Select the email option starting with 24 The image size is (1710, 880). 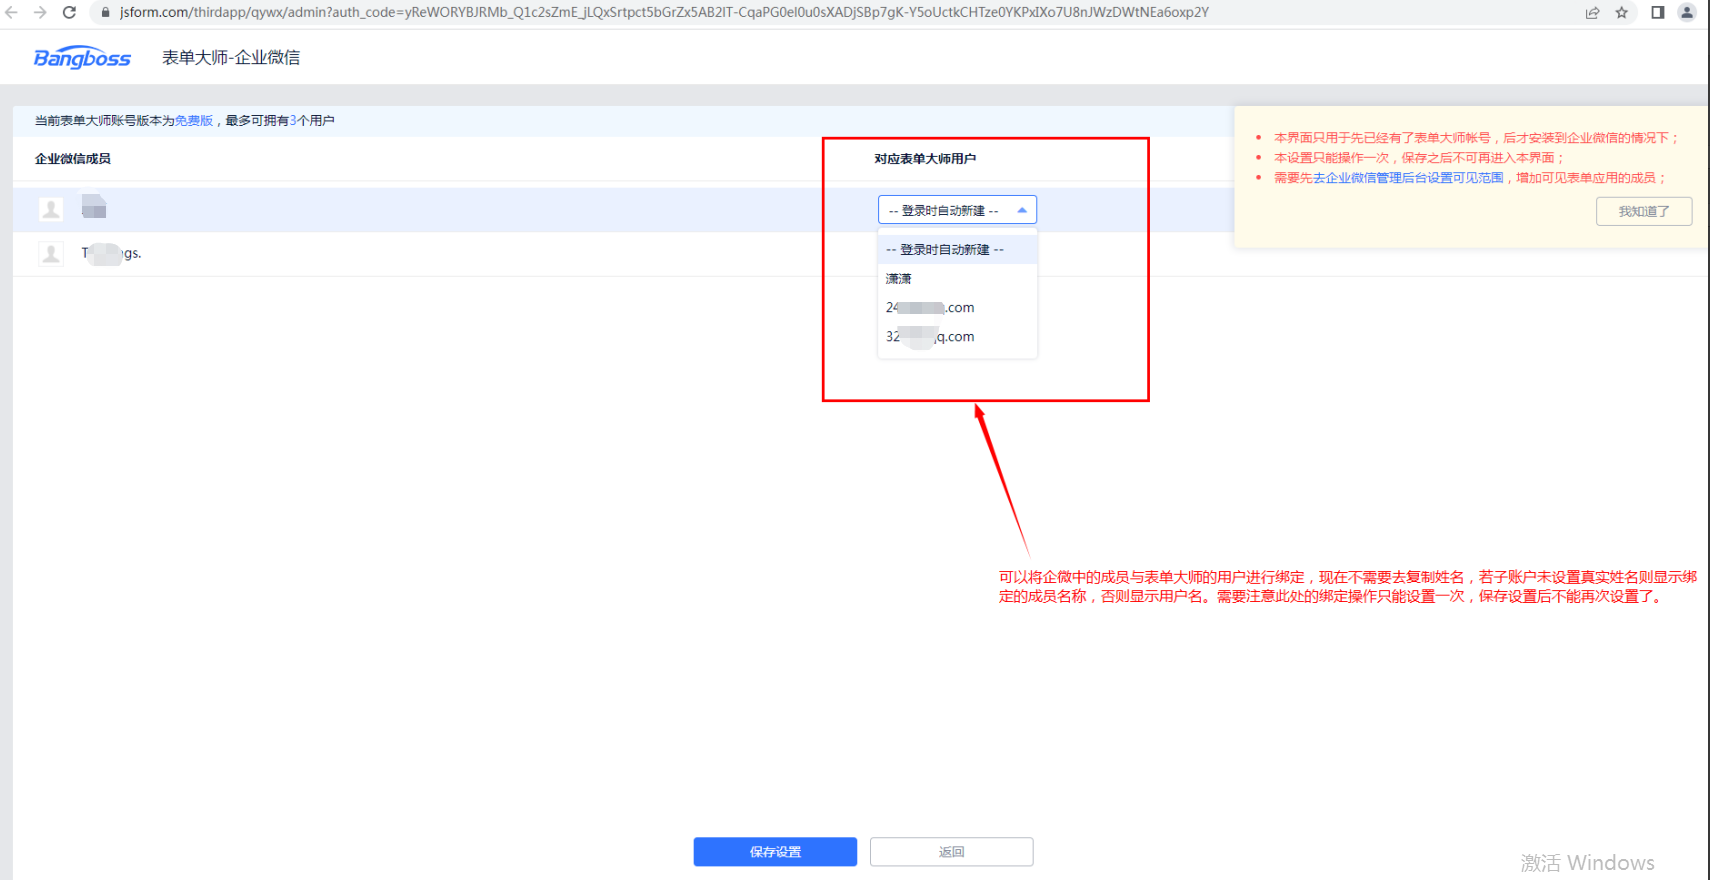pos(930,308)
